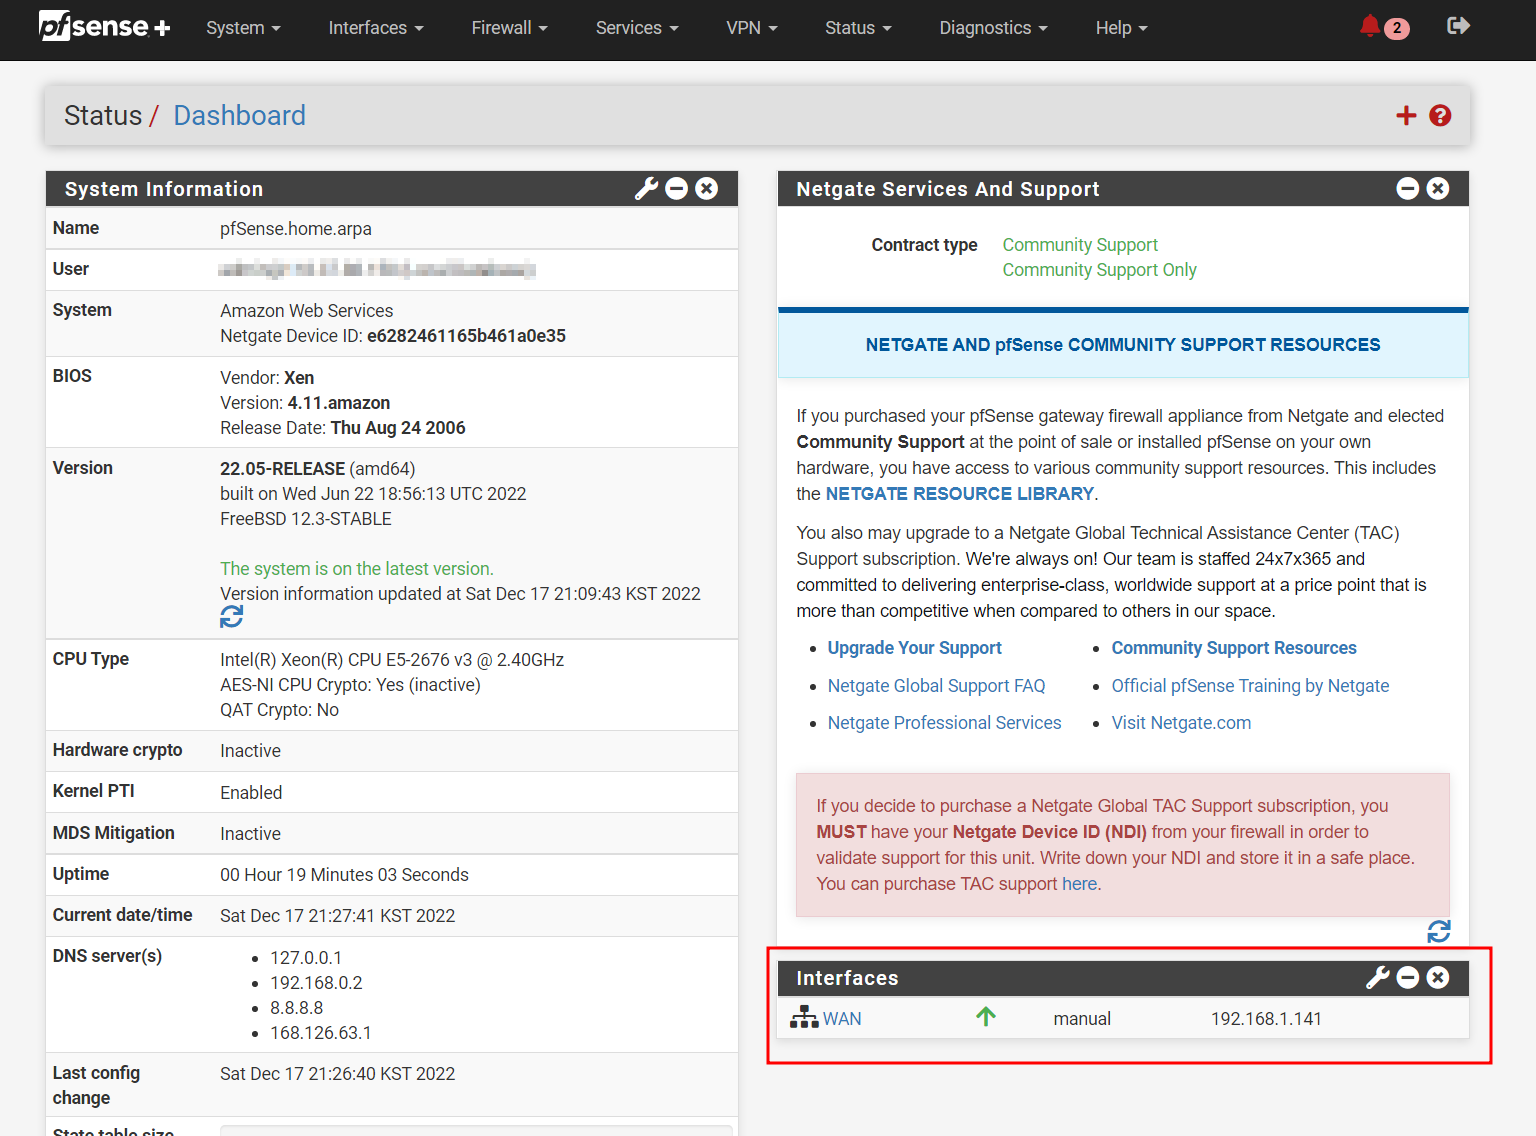Click DNS server entry 192.168.0.2
1536x1136 pixels.
point(316,983)
